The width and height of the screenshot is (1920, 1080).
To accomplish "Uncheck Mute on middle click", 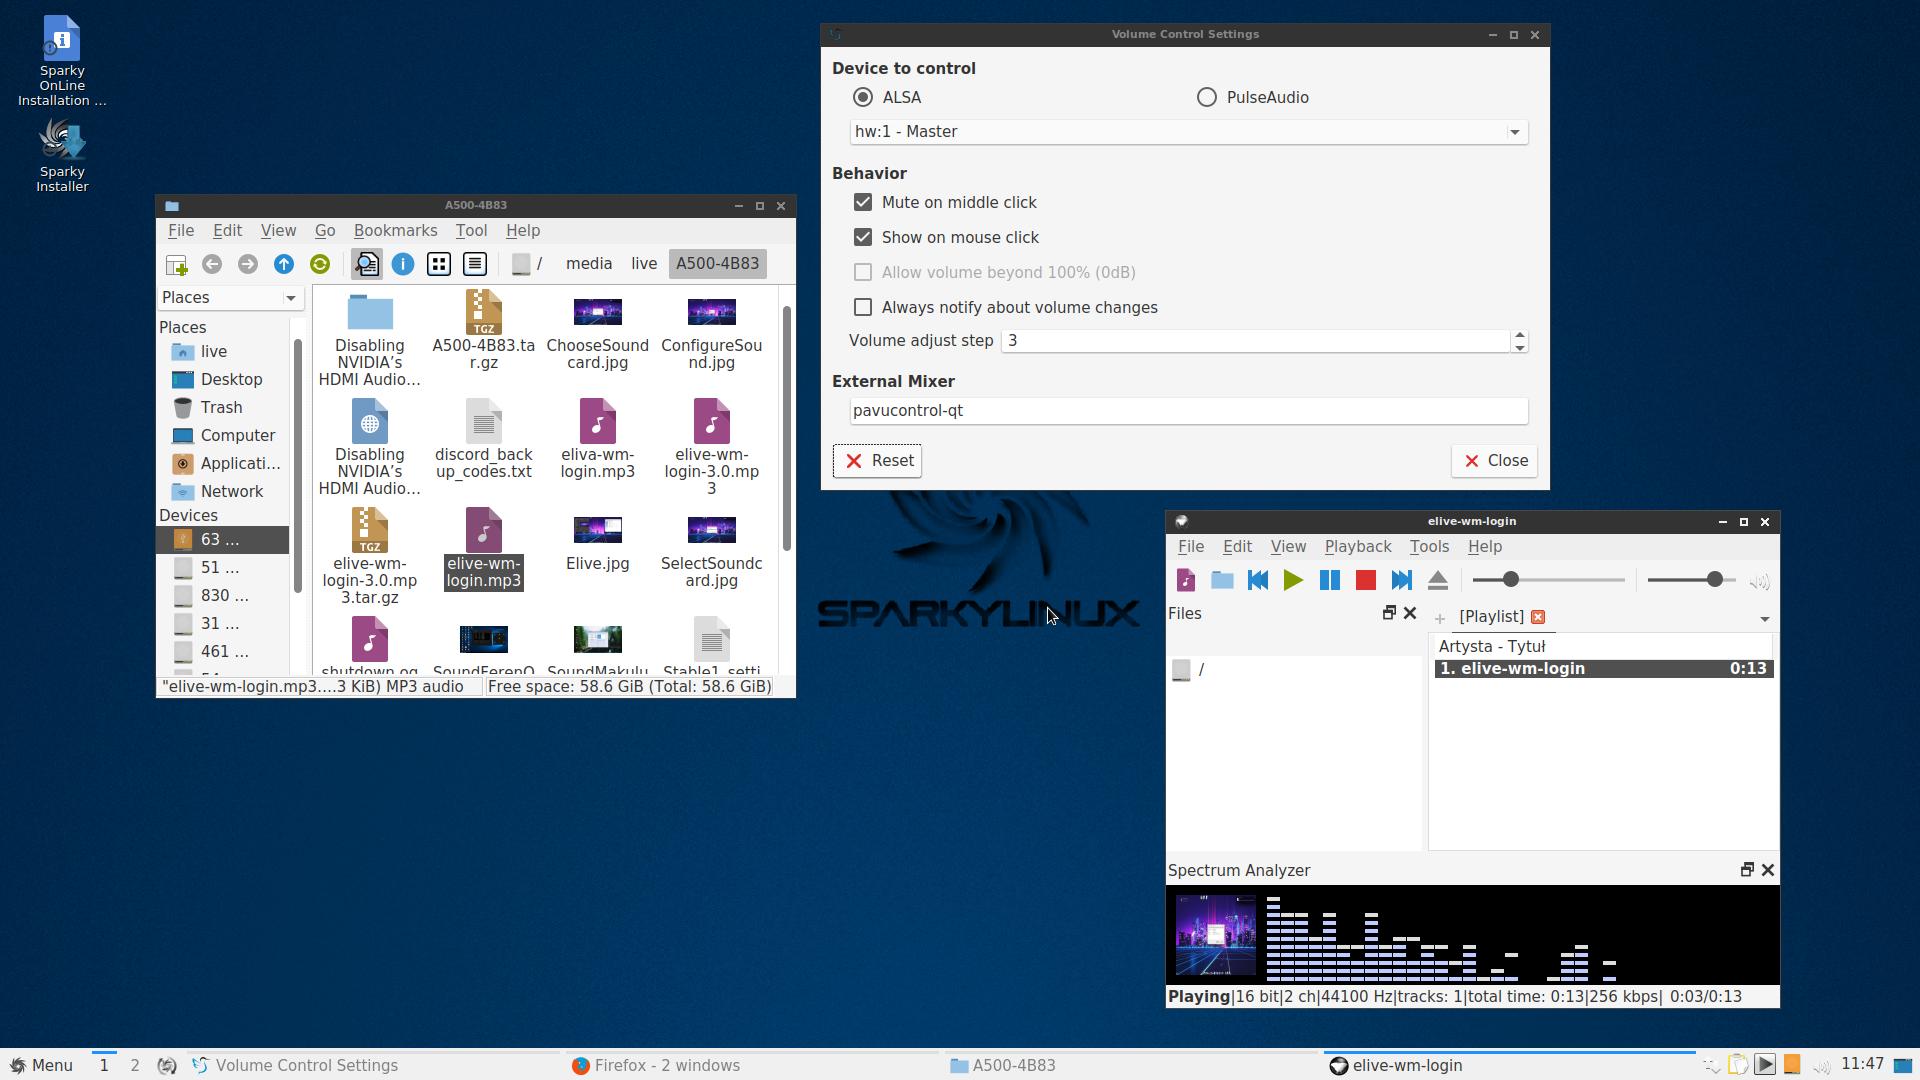I will coord(863,202).
